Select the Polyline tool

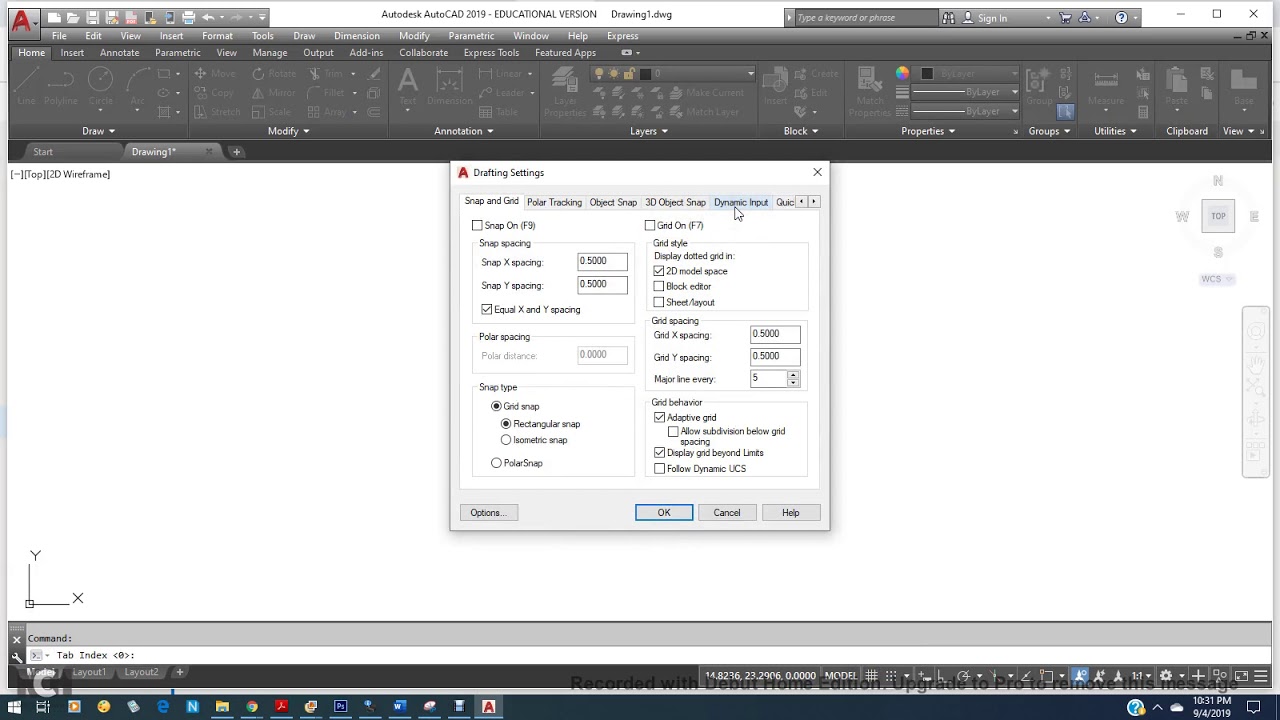coord(61,86)
